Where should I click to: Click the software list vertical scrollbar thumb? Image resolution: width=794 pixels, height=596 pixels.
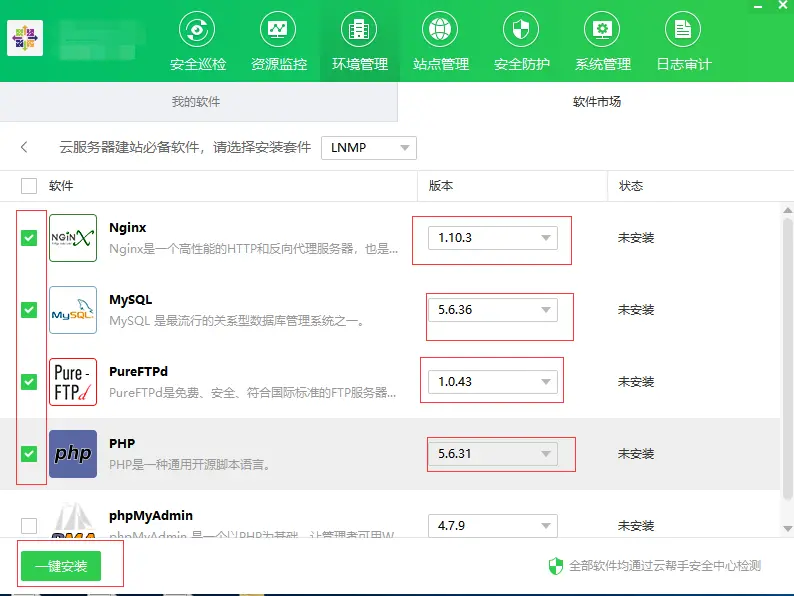tap(787, 359)
